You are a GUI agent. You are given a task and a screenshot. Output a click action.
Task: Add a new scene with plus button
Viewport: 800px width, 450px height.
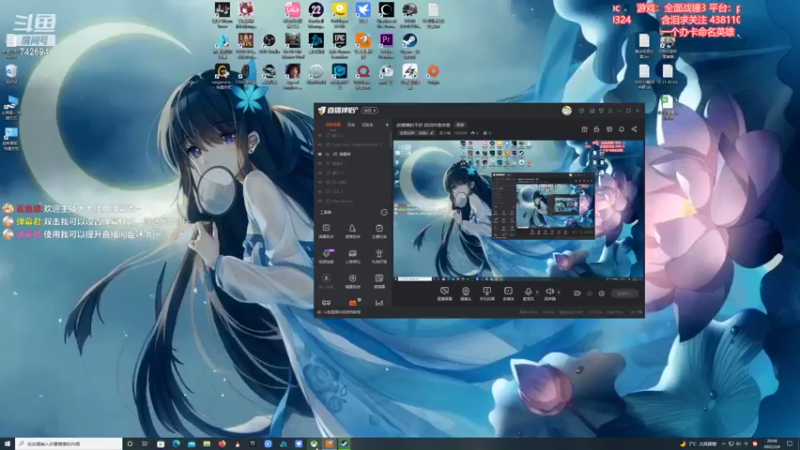[x=387, y=125]
